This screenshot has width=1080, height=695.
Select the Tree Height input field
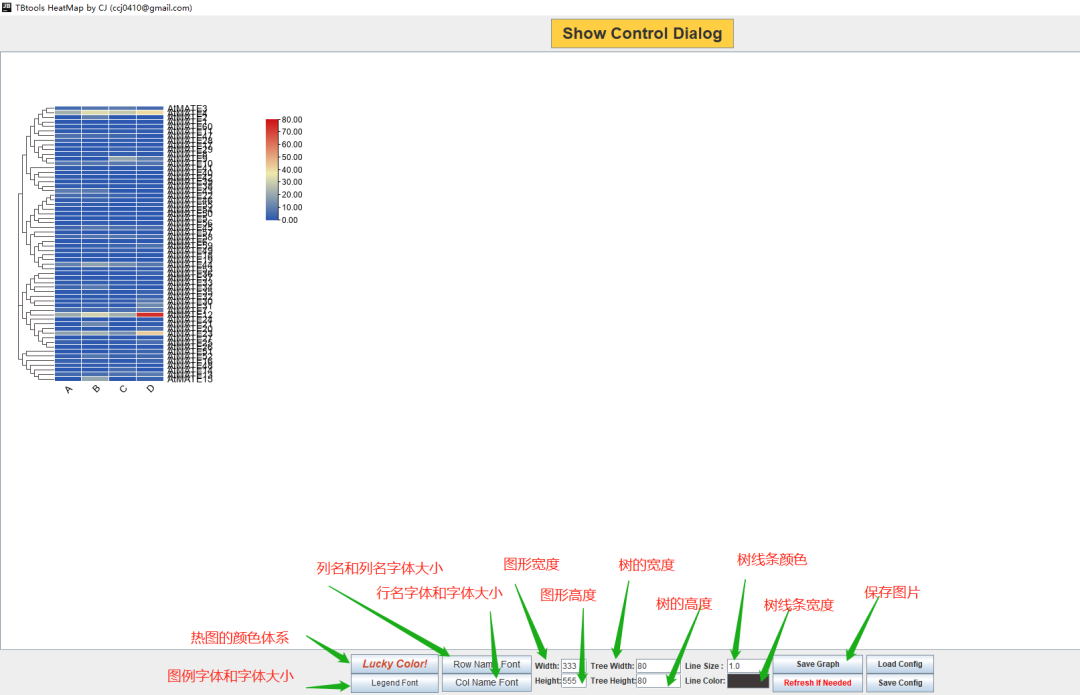pyautogui.click(x=658, y=681)
